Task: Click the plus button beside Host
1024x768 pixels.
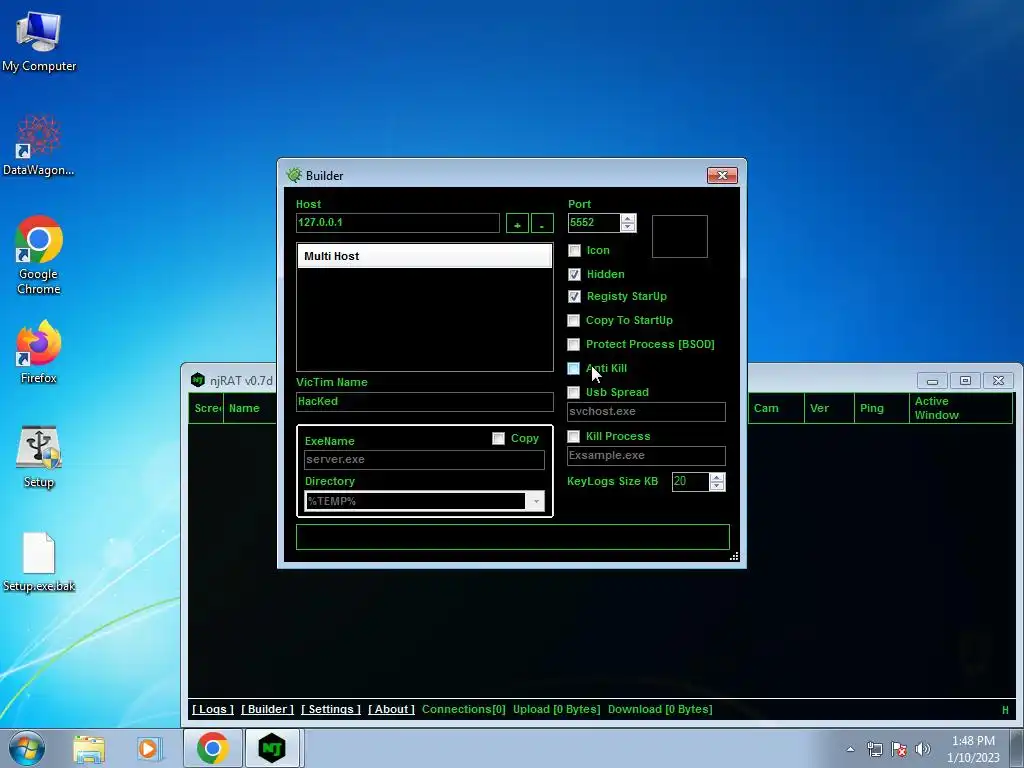Action: tap(517, 223)
